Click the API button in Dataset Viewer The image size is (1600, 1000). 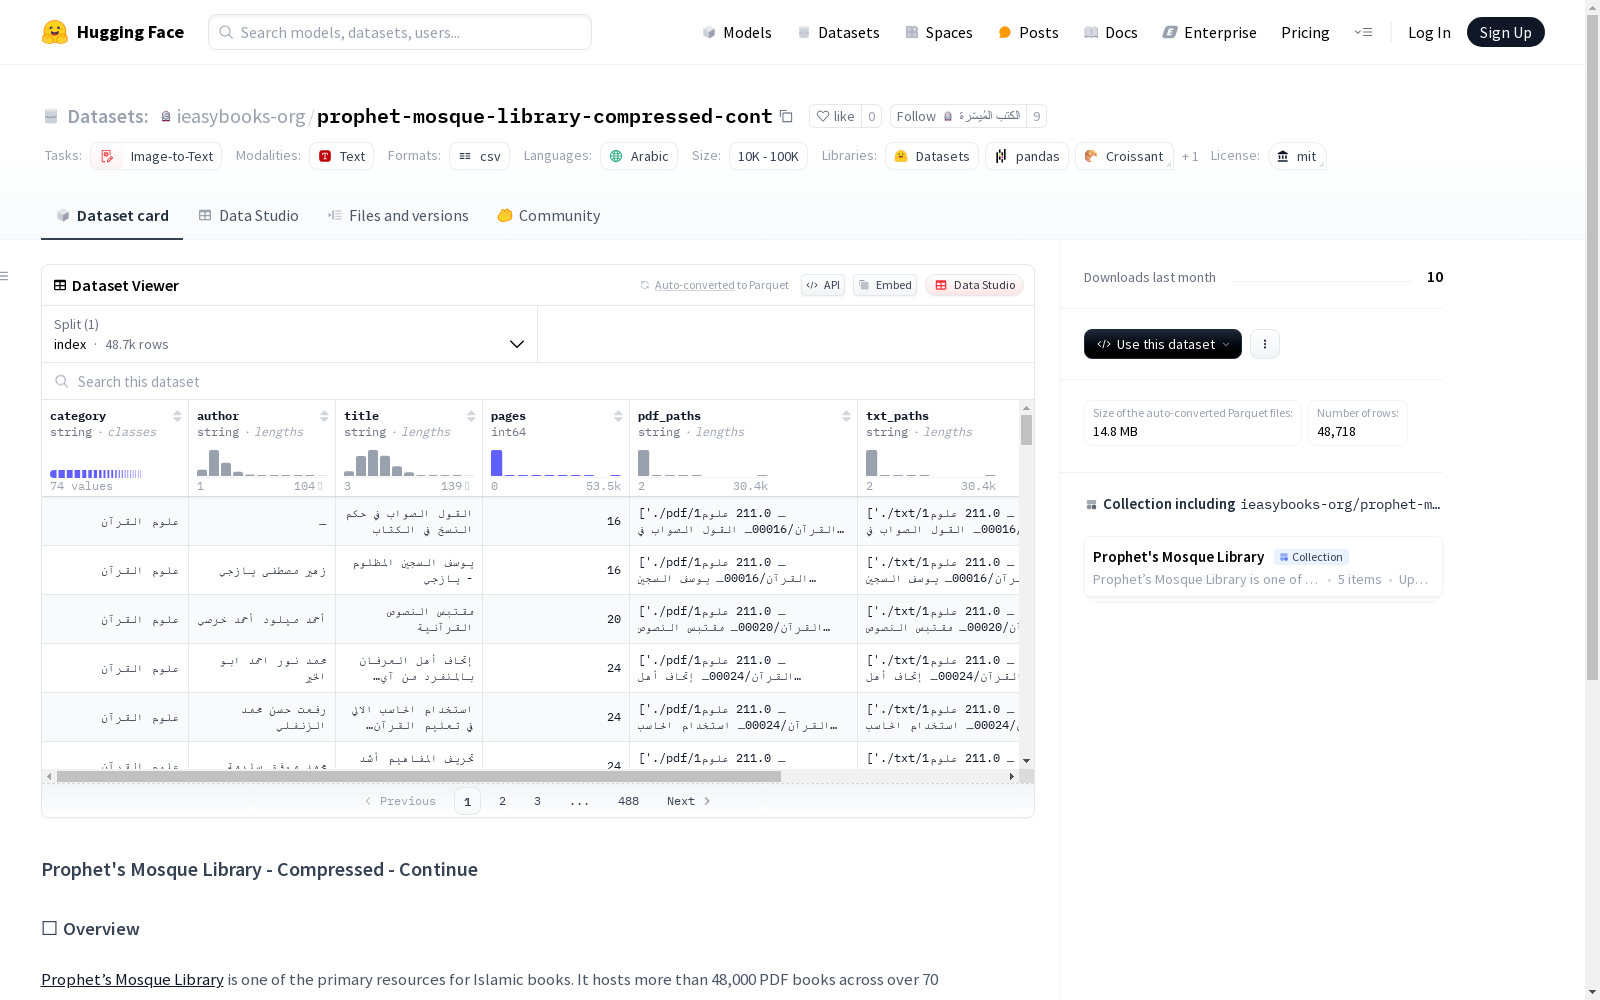tap(823, 285)
